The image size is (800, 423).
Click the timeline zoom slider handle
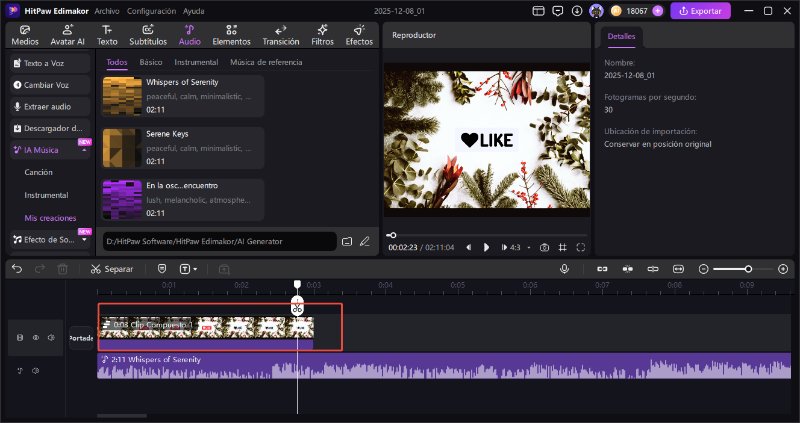748,269
